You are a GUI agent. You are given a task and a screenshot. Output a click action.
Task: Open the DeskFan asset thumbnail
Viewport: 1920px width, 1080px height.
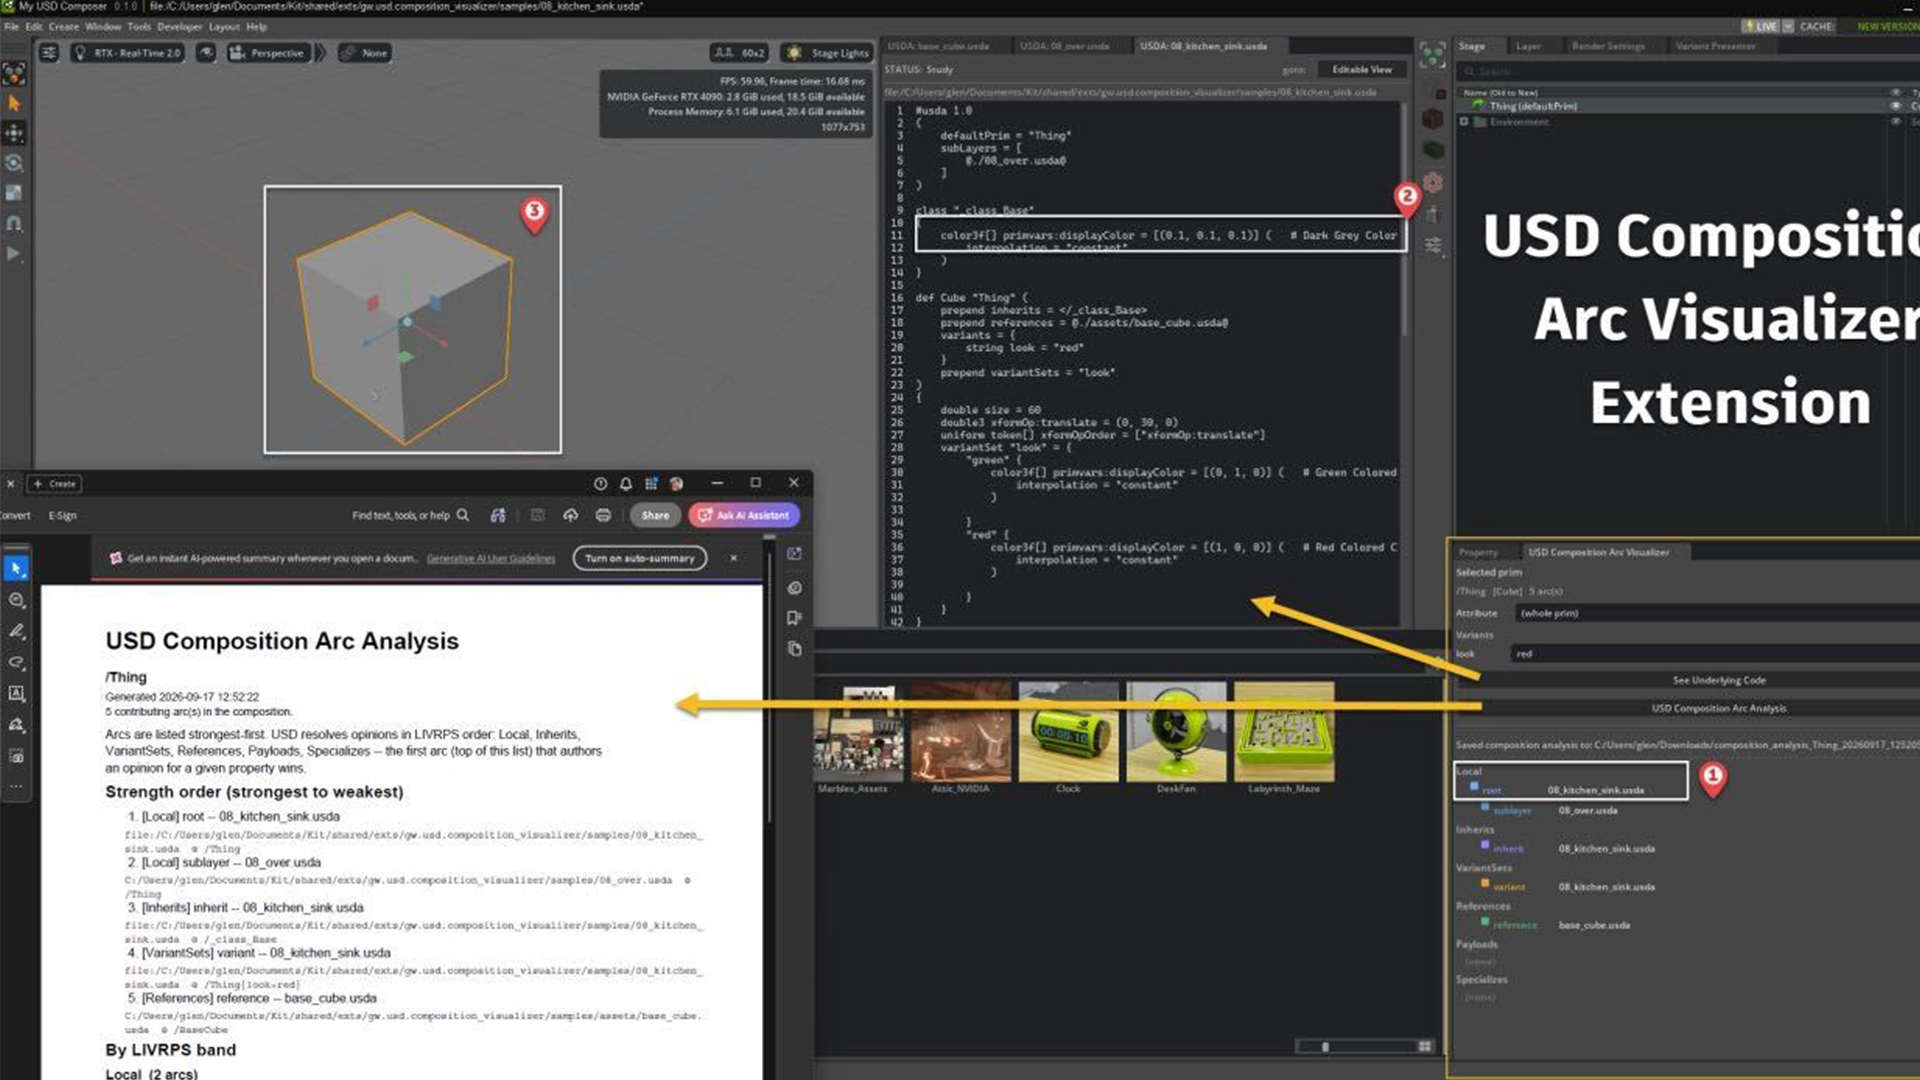[1176, 732]
